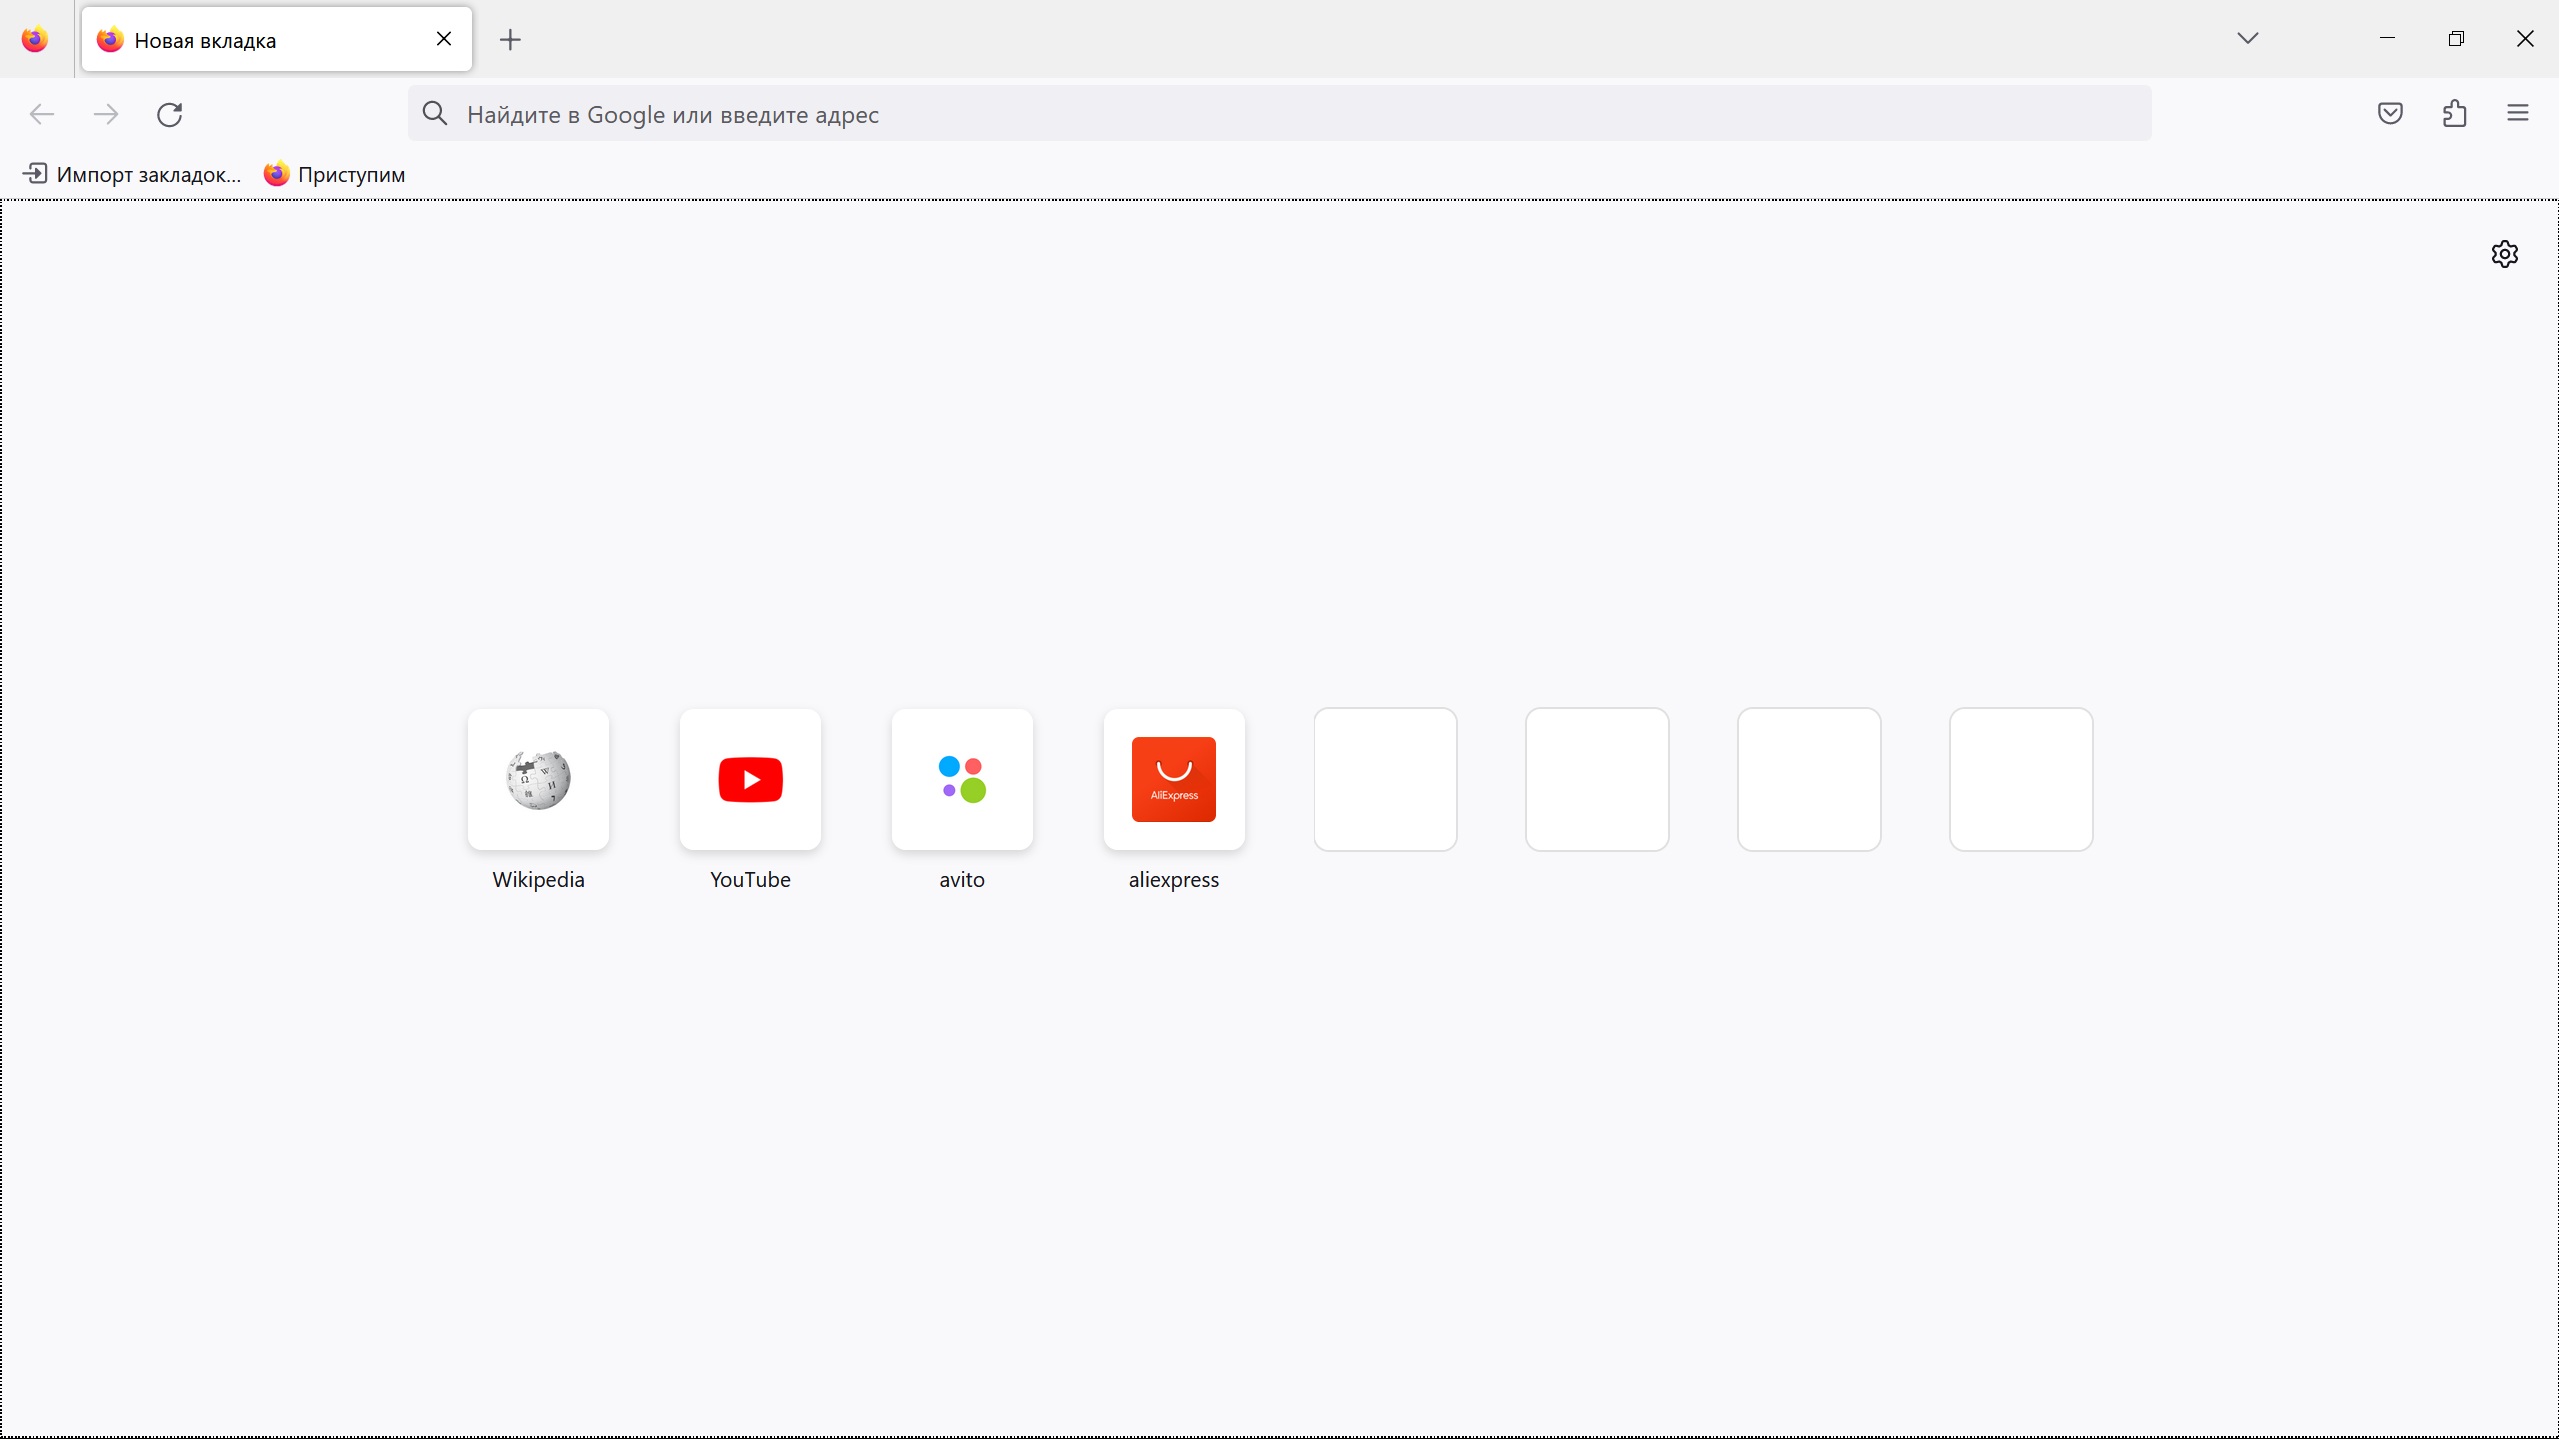Open the aliexpress shortcut tile
The height and width of the screenshot is (1439, 2559).
tap(1174, 780)
